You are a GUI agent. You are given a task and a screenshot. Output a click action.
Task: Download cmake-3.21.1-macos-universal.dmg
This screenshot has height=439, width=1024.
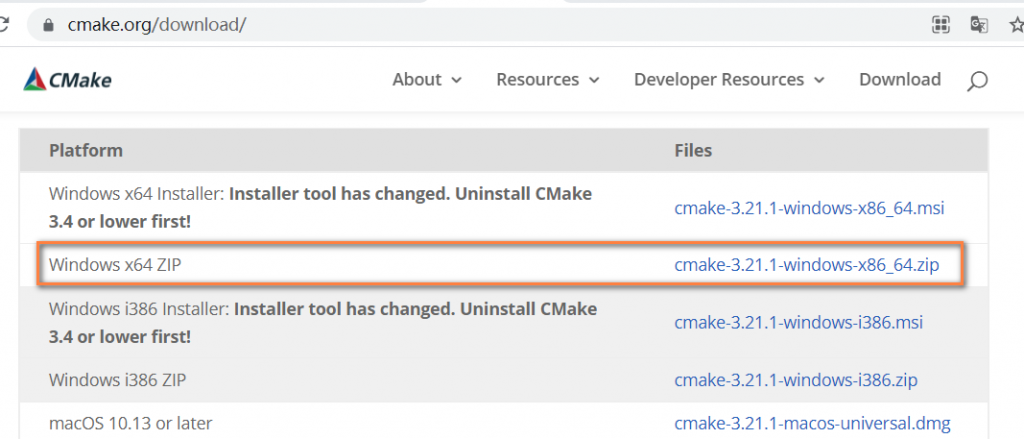tap(812, 423)
